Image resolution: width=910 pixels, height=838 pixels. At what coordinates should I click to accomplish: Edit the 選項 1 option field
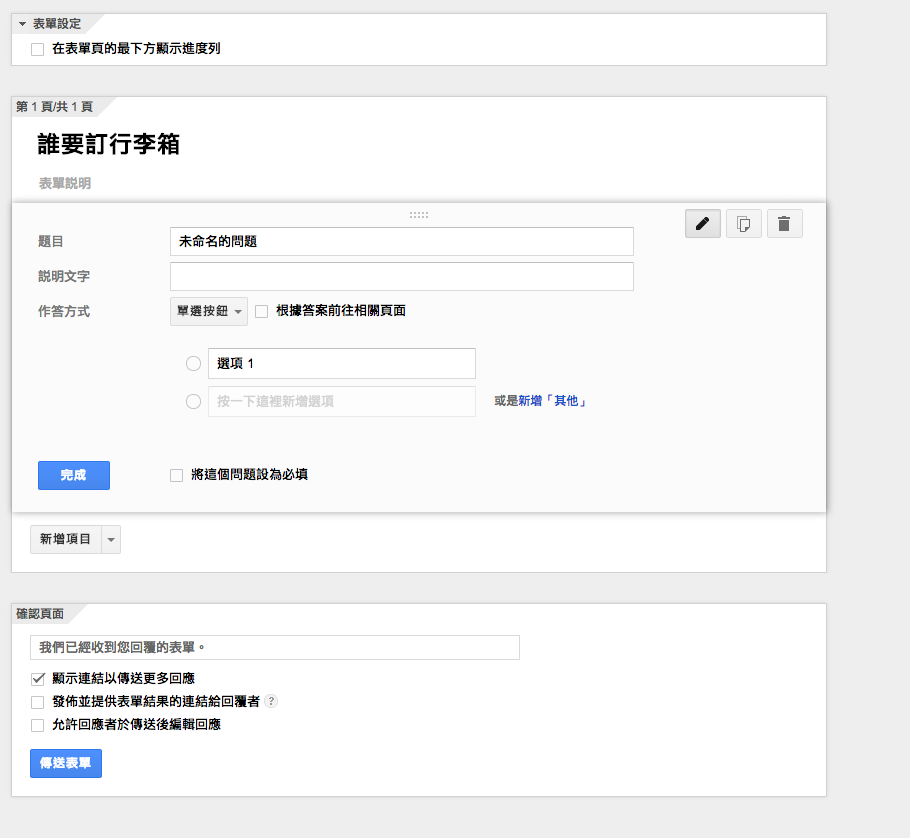pos(342,363)
